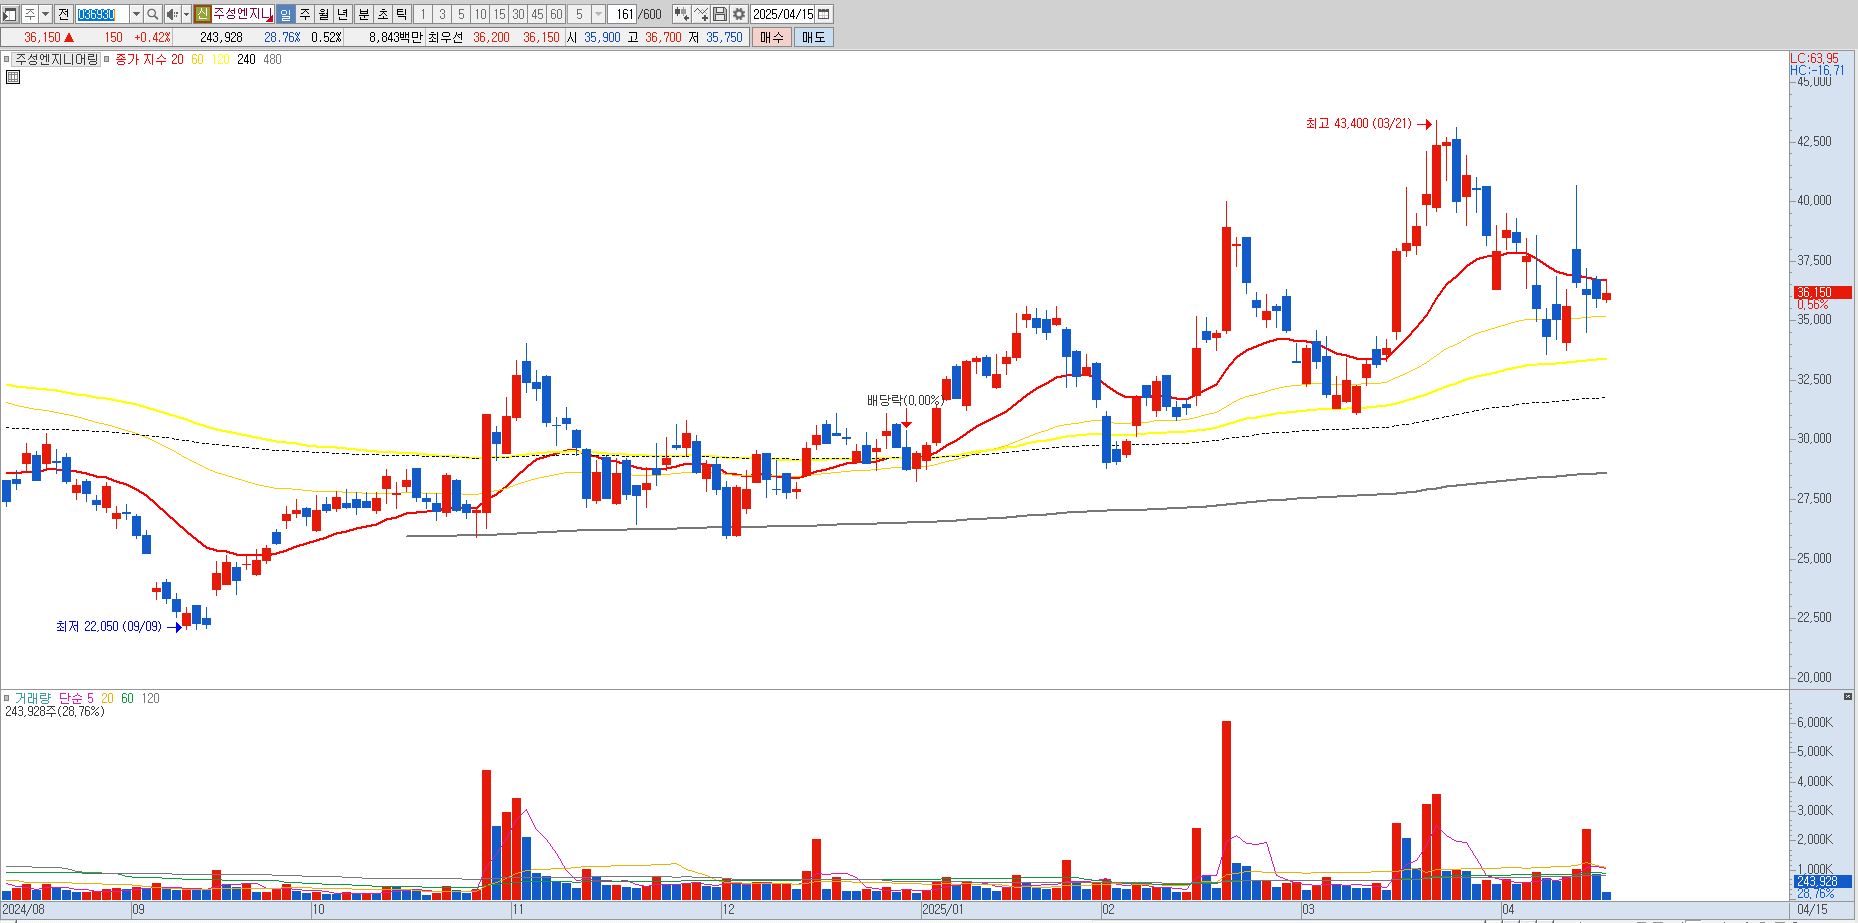Click the yellow 120 moving average legend
The width and height of the screenshot is (1858, 923).
pos(221,60)
